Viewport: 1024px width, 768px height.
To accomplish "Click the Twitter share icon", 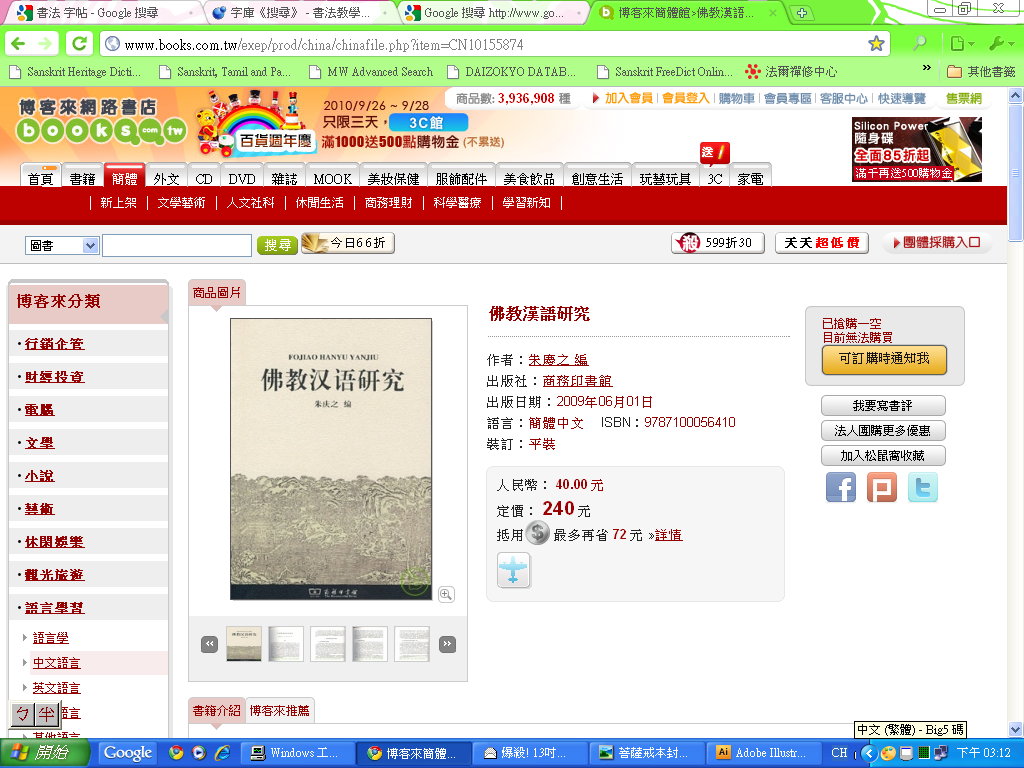I will (x=923, y=487).
